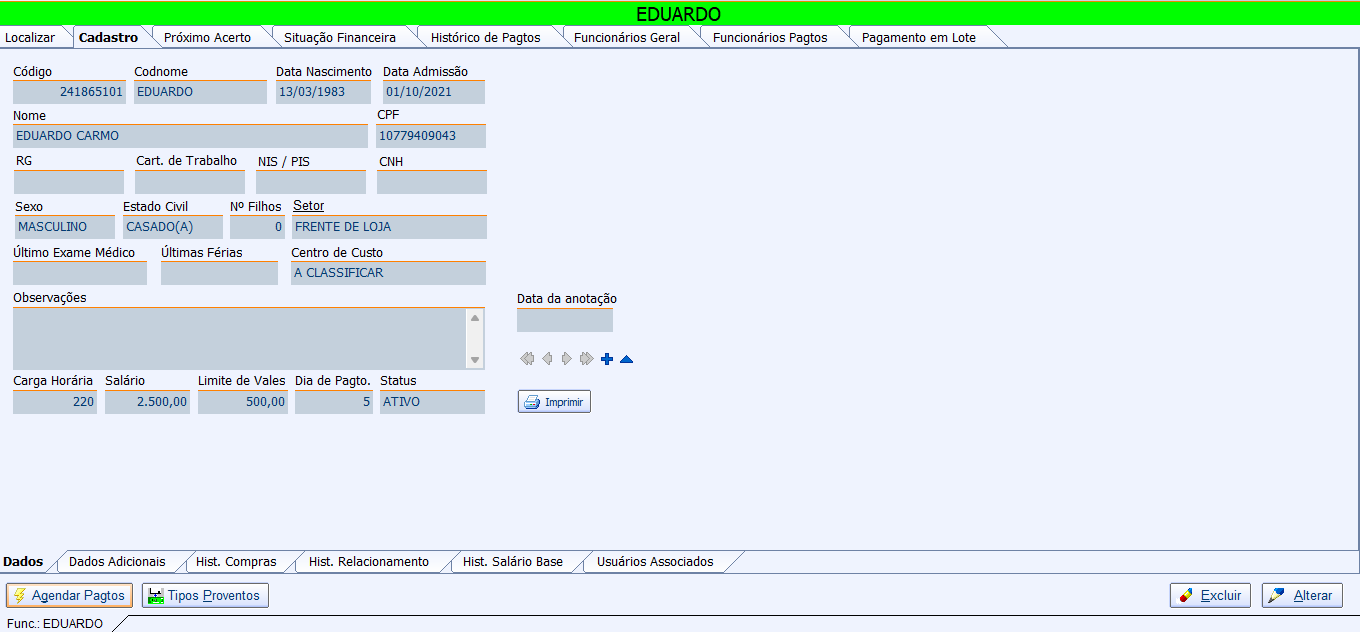
Task: Click the blue up-triangle annotation icon
Action: coord(626,359)
